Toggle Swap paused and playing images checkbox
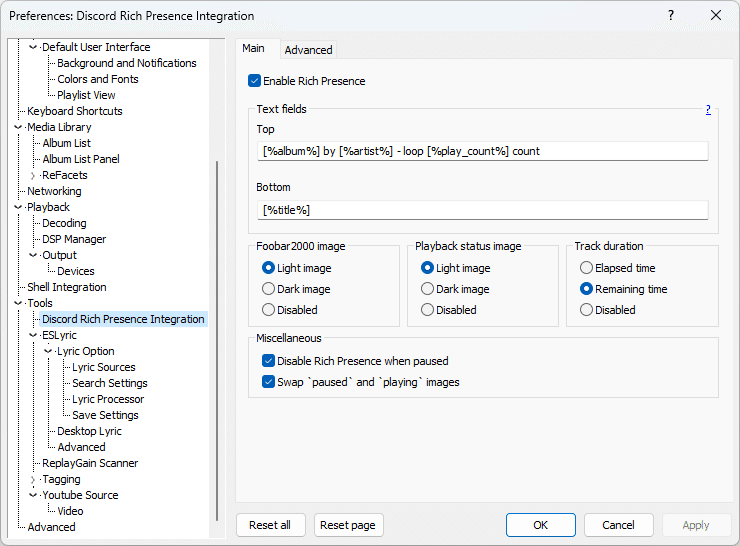Image resolution: width=740 pixels, height=546 pixels. [x=268, y=382]
